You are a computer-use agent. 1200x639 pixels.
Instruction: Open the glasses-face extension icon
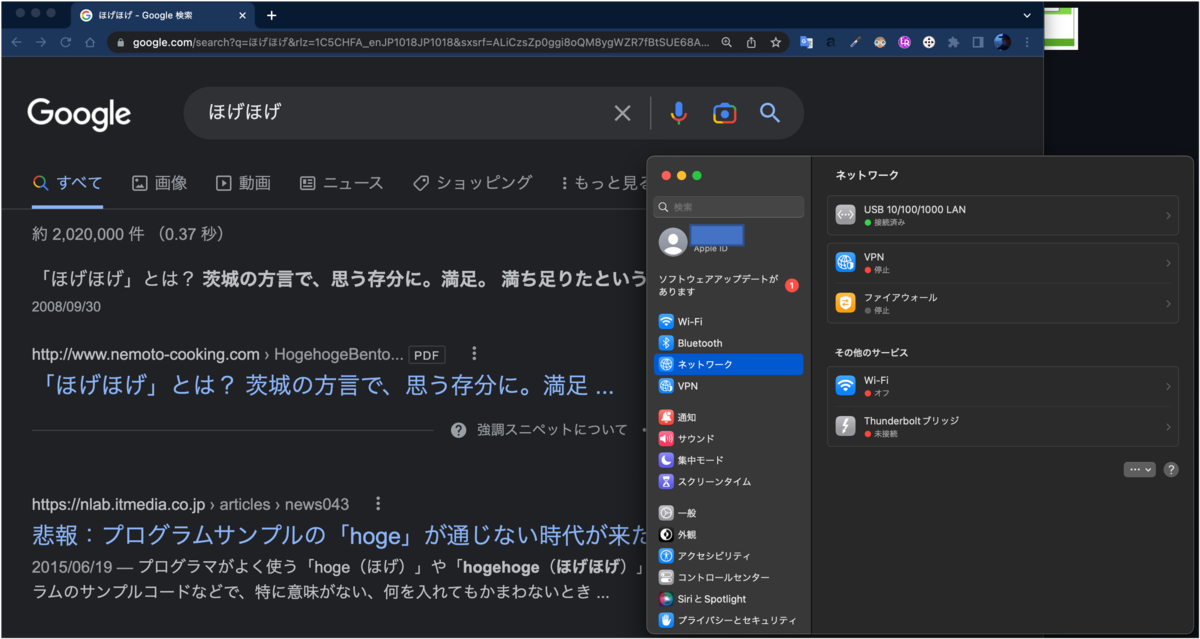879,42
